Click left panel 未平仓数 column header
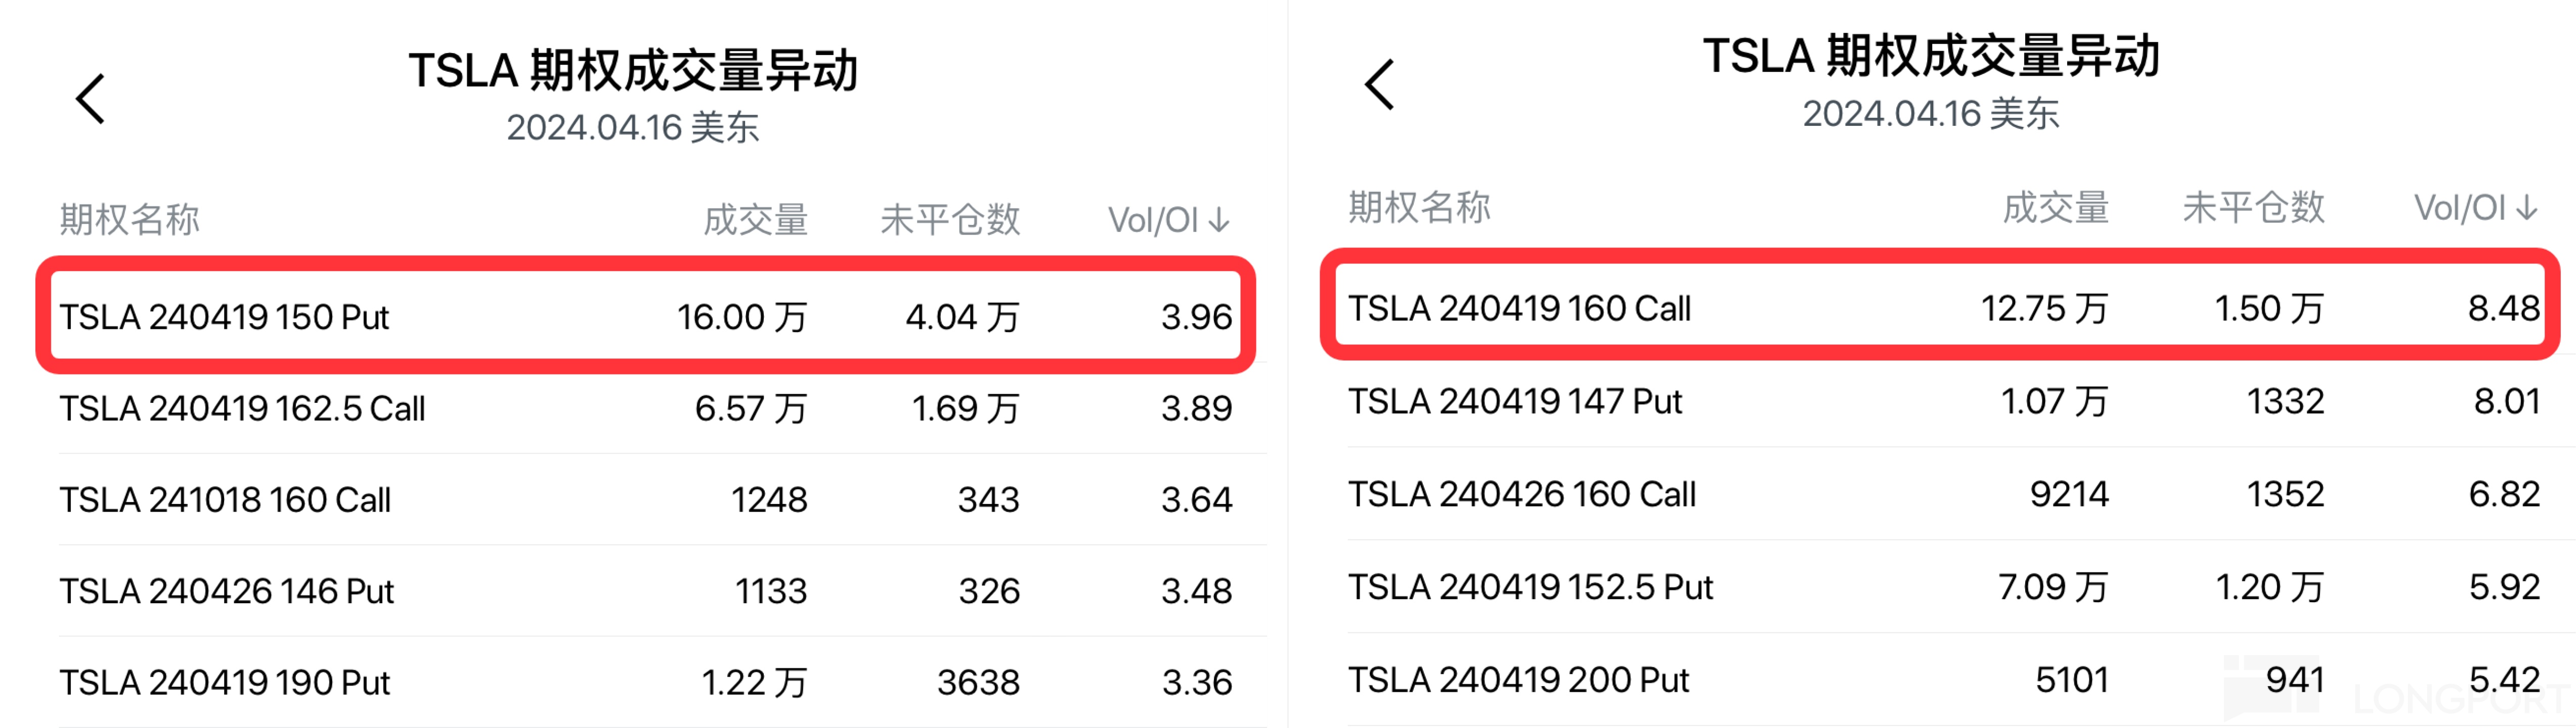Screen dimensions: 2576x728 949,220
